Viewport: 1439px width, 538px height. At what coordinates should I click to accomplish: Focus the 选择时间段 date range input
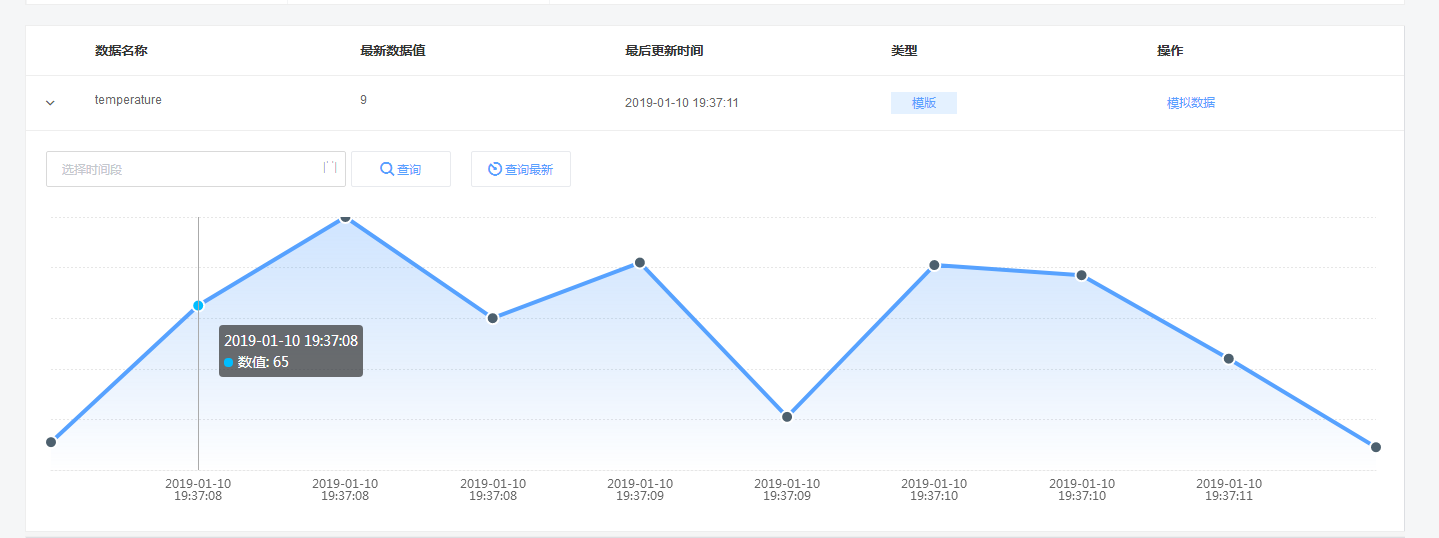(x=196, y=169)
